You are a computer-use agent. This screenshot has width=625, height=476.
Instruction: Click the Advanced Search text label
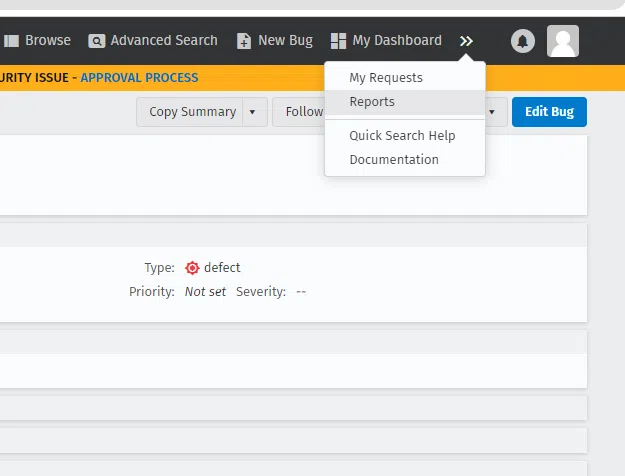(x=164, y=41)
